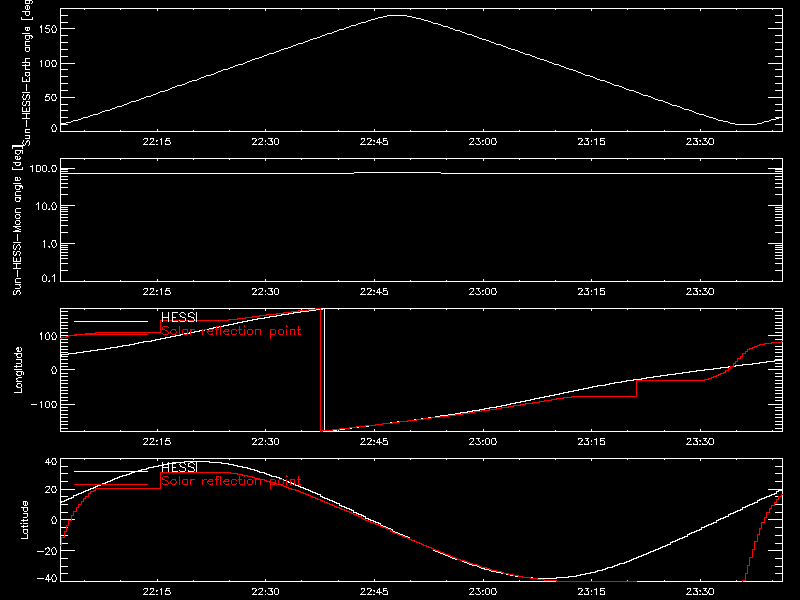Click the -100 tick on the Longitude axis
The image size is (800, 600).
pyautogui.click(x=44, y=404)
